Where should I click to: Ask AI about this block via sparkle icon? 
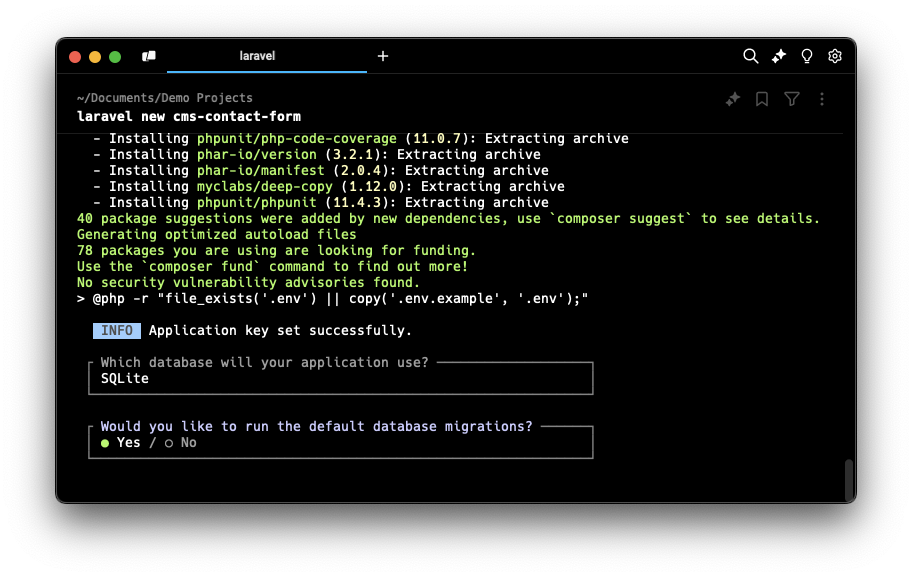pos(733,99)
